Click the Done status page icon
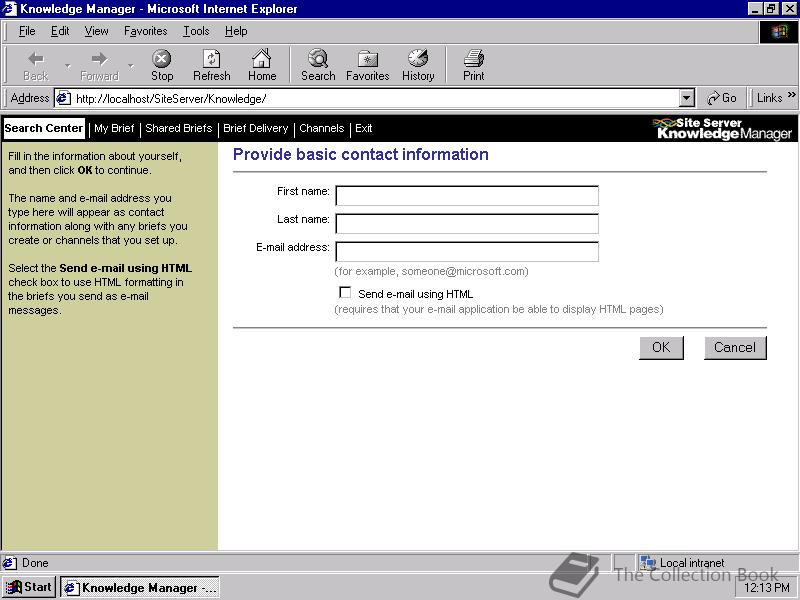This screenshot has height=600, width=800. [9, 563]
